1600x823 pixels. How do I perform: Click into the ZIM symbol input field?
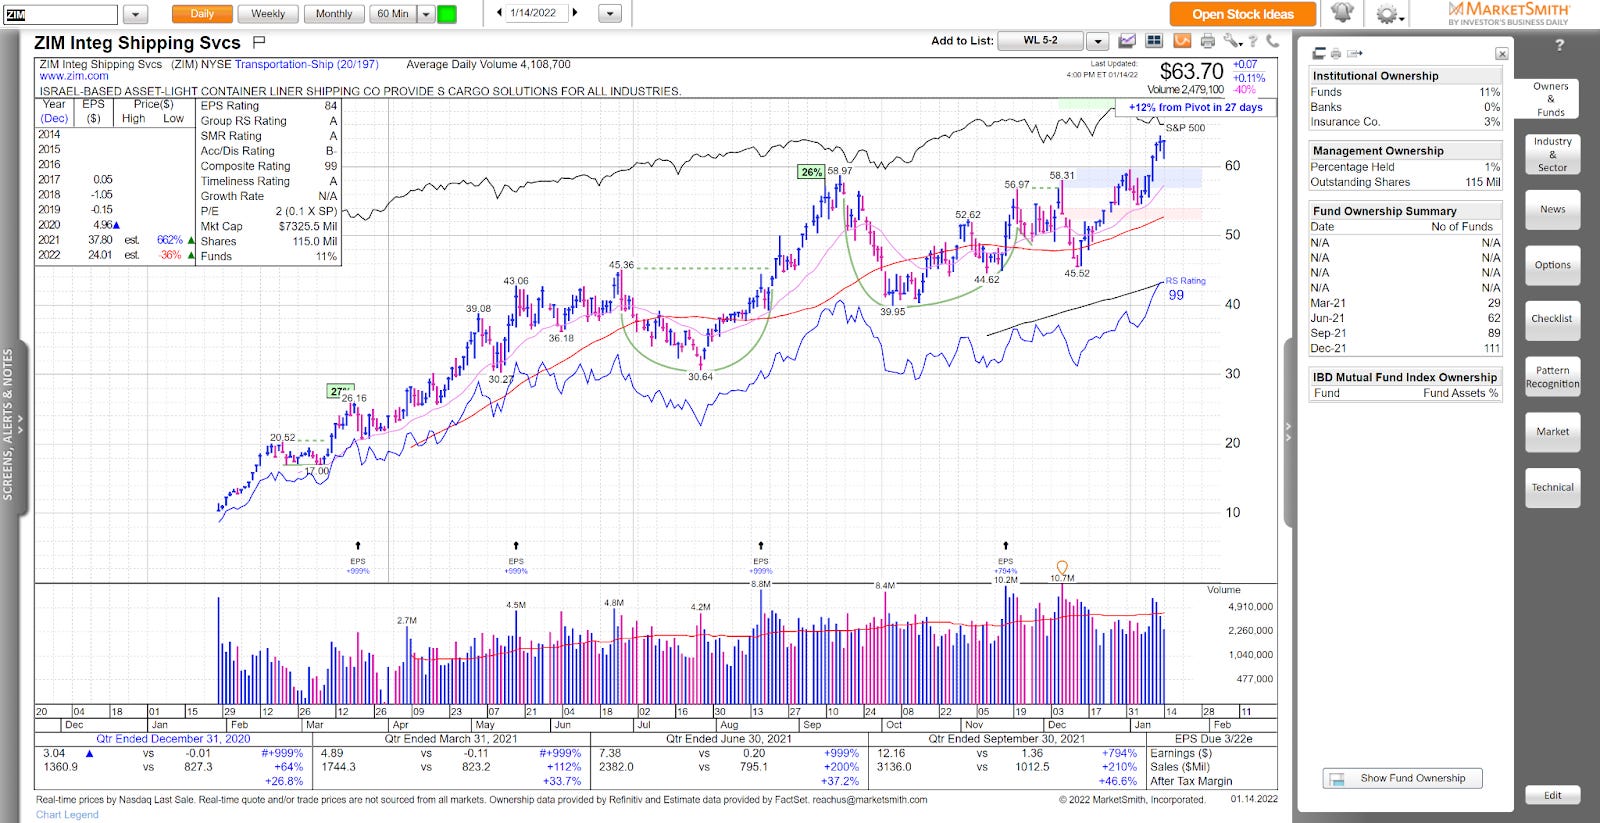pyautogui.click(x=61, y=14)
